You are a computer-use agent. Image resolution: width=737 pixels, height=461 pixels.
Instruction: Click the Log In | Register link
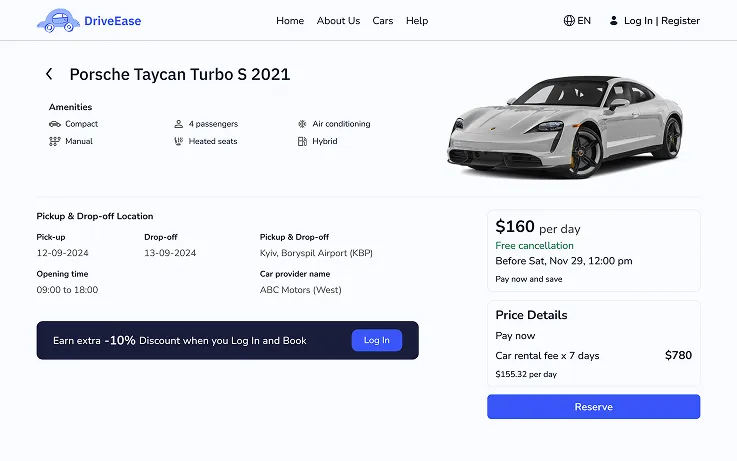[662, 21]
